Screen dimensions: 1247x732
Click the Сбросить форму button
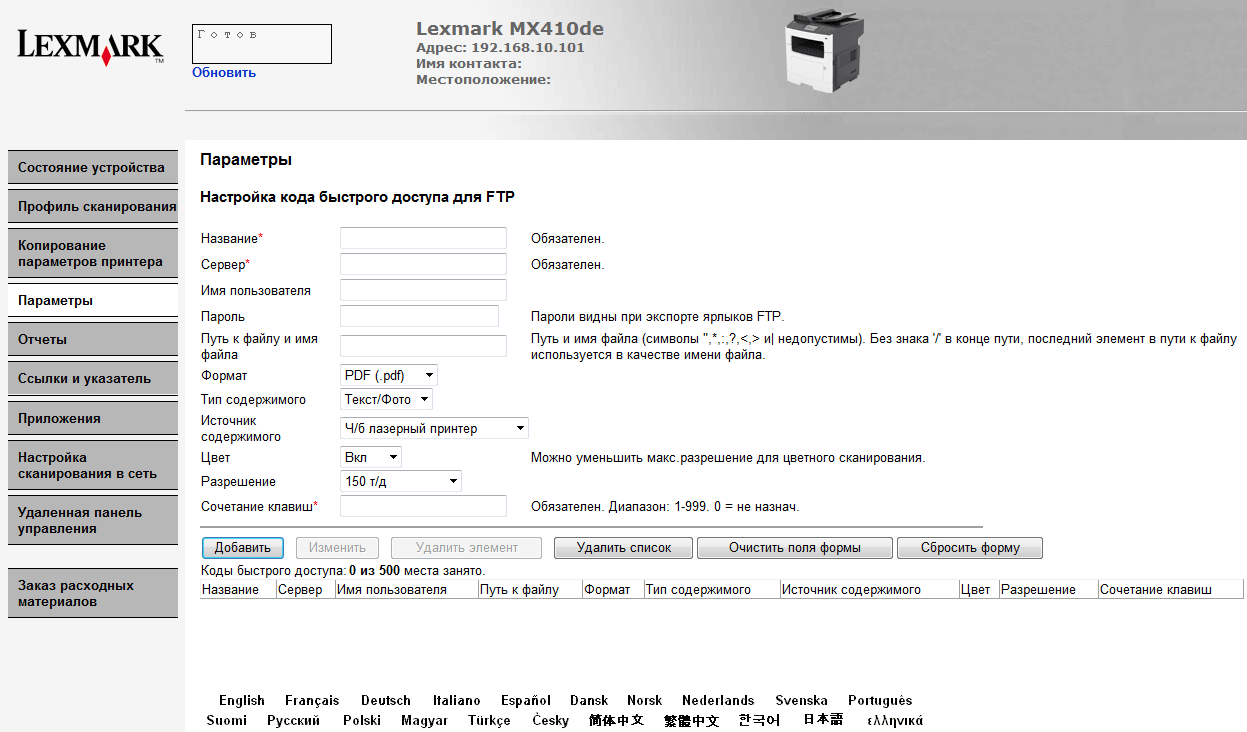coord(970,548)
